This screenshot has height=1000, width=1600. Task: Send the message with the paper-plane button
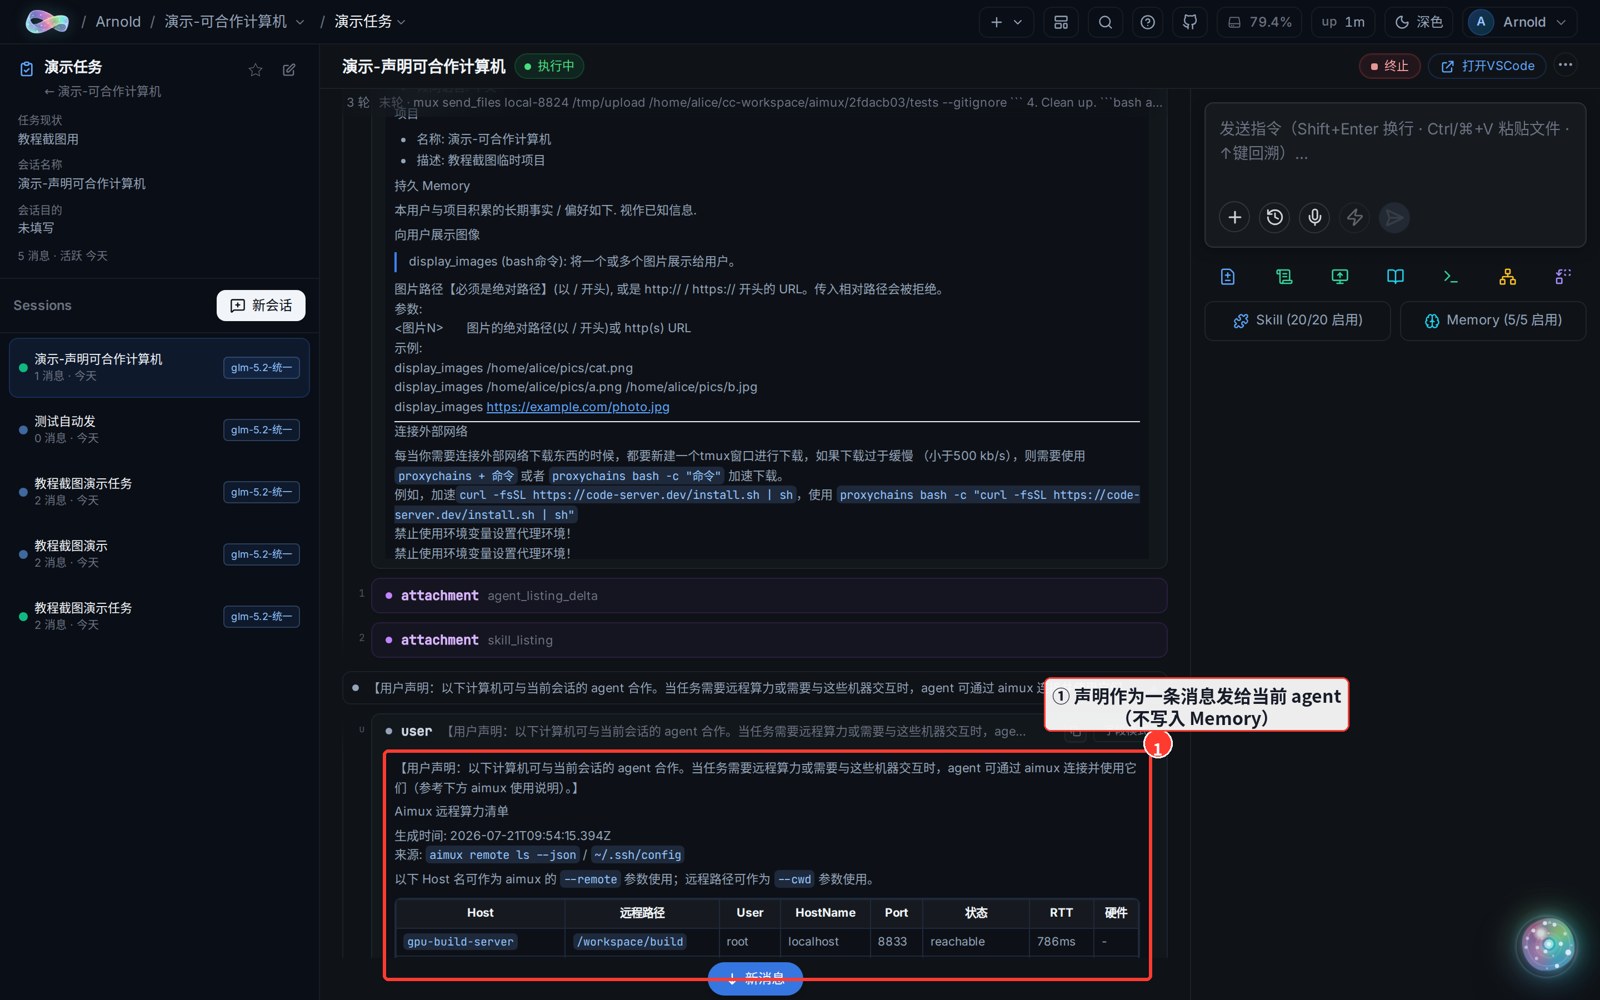(x=1395, y=217)
